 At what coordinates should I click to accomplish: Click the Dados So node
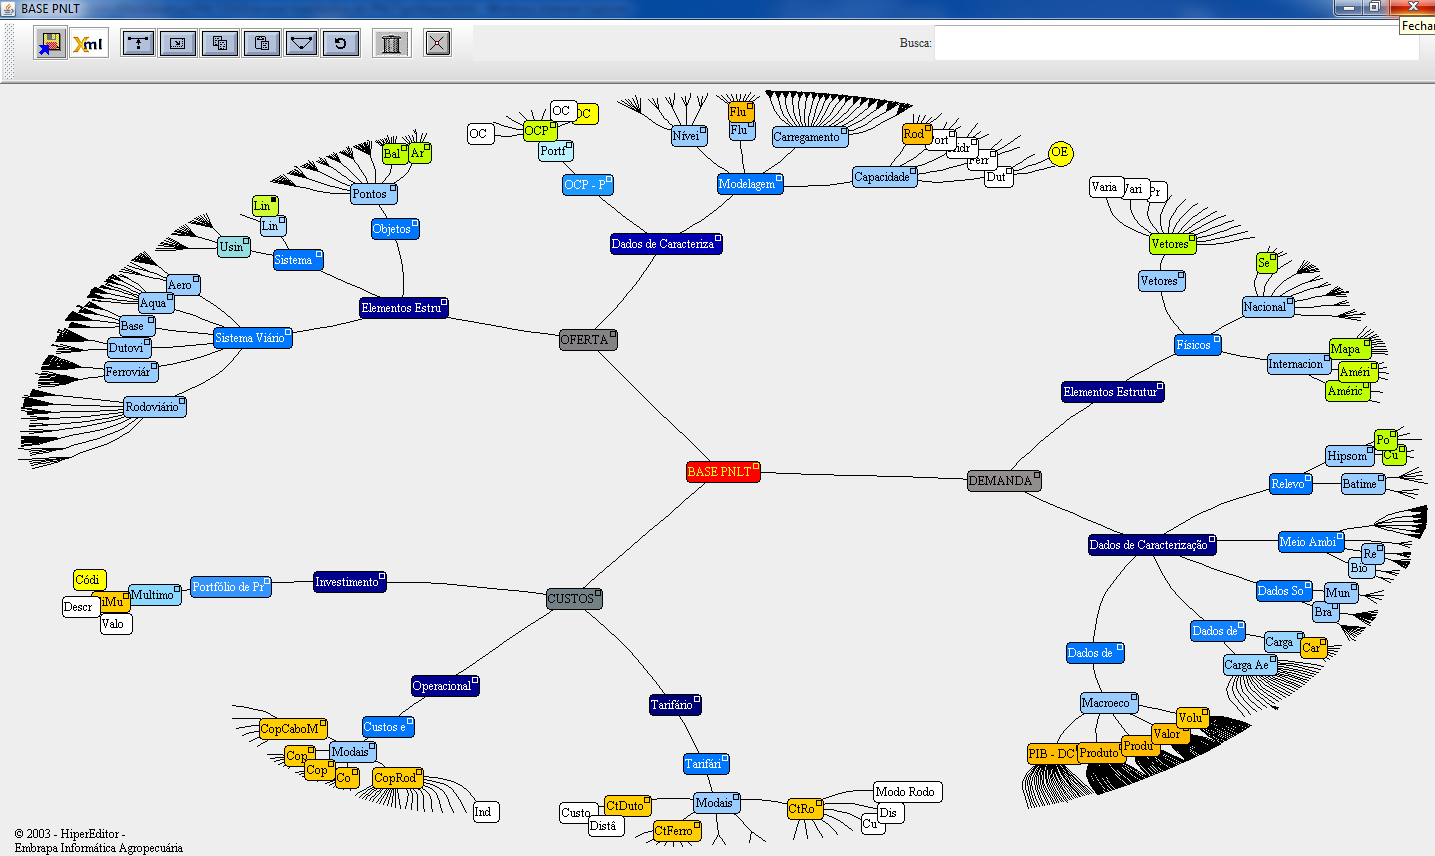pos(1284,591)
